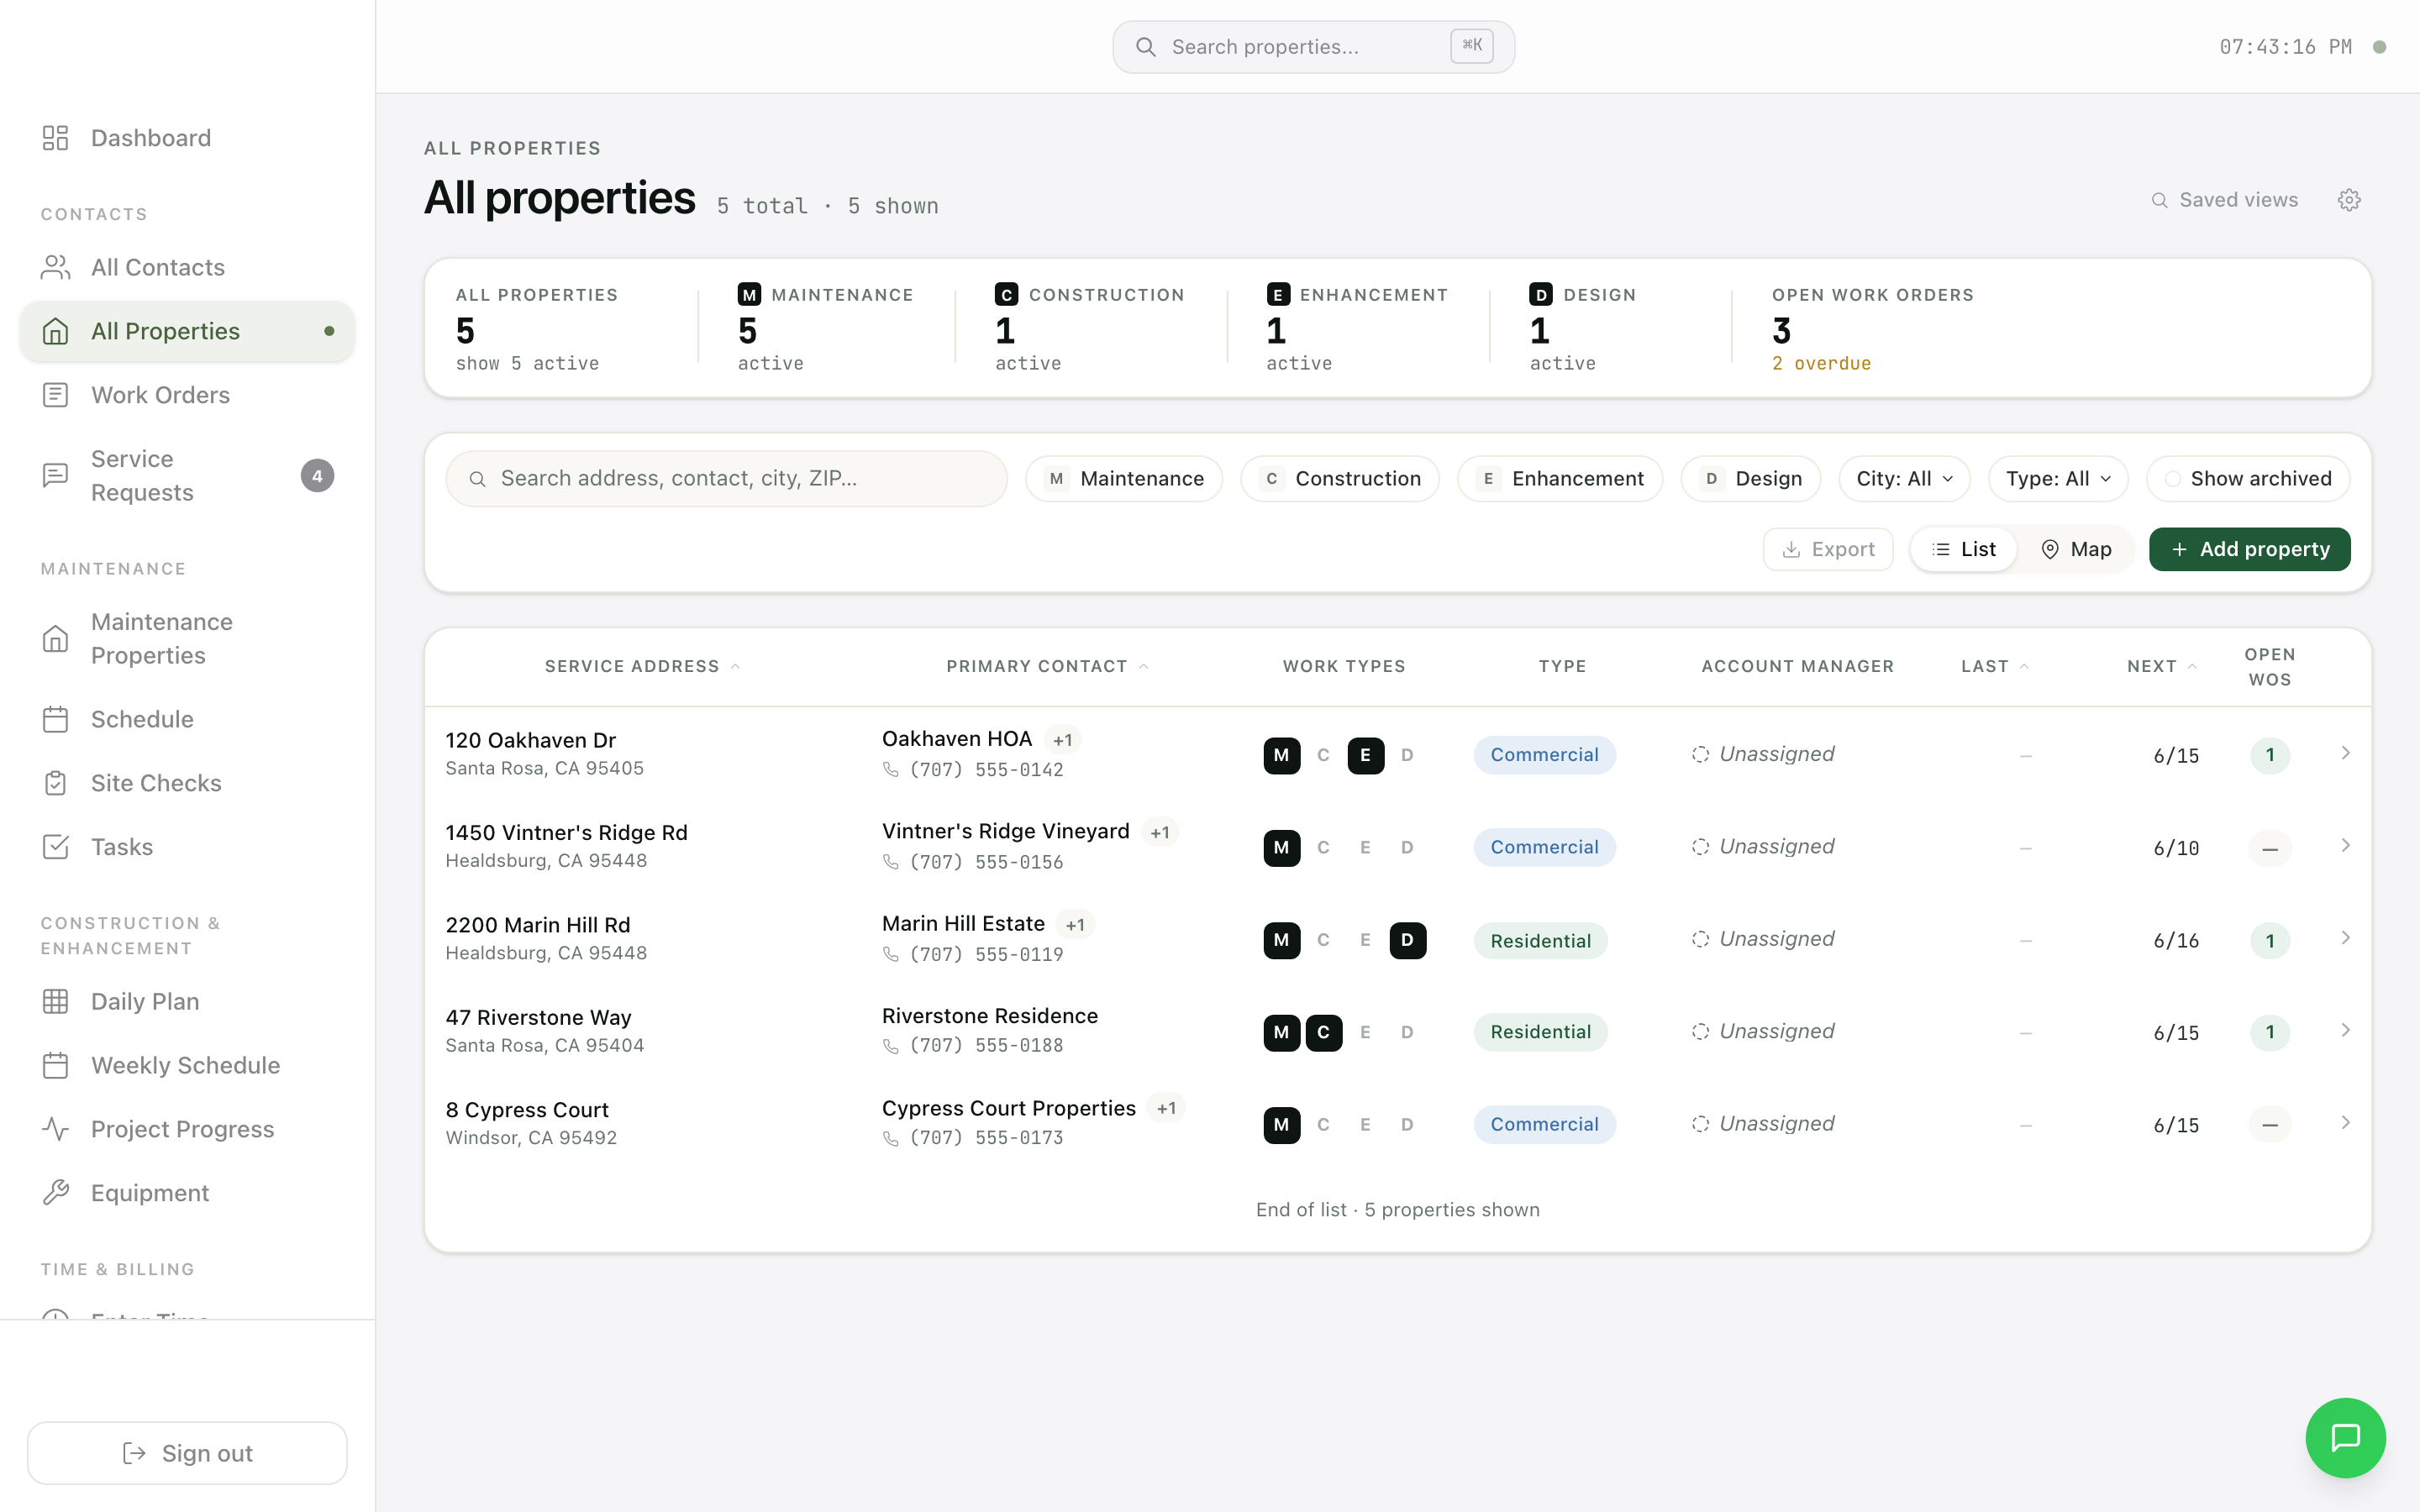
Task: Click +1 contacts badge for Marin Hill Estate
Action: pos(1075,925)
